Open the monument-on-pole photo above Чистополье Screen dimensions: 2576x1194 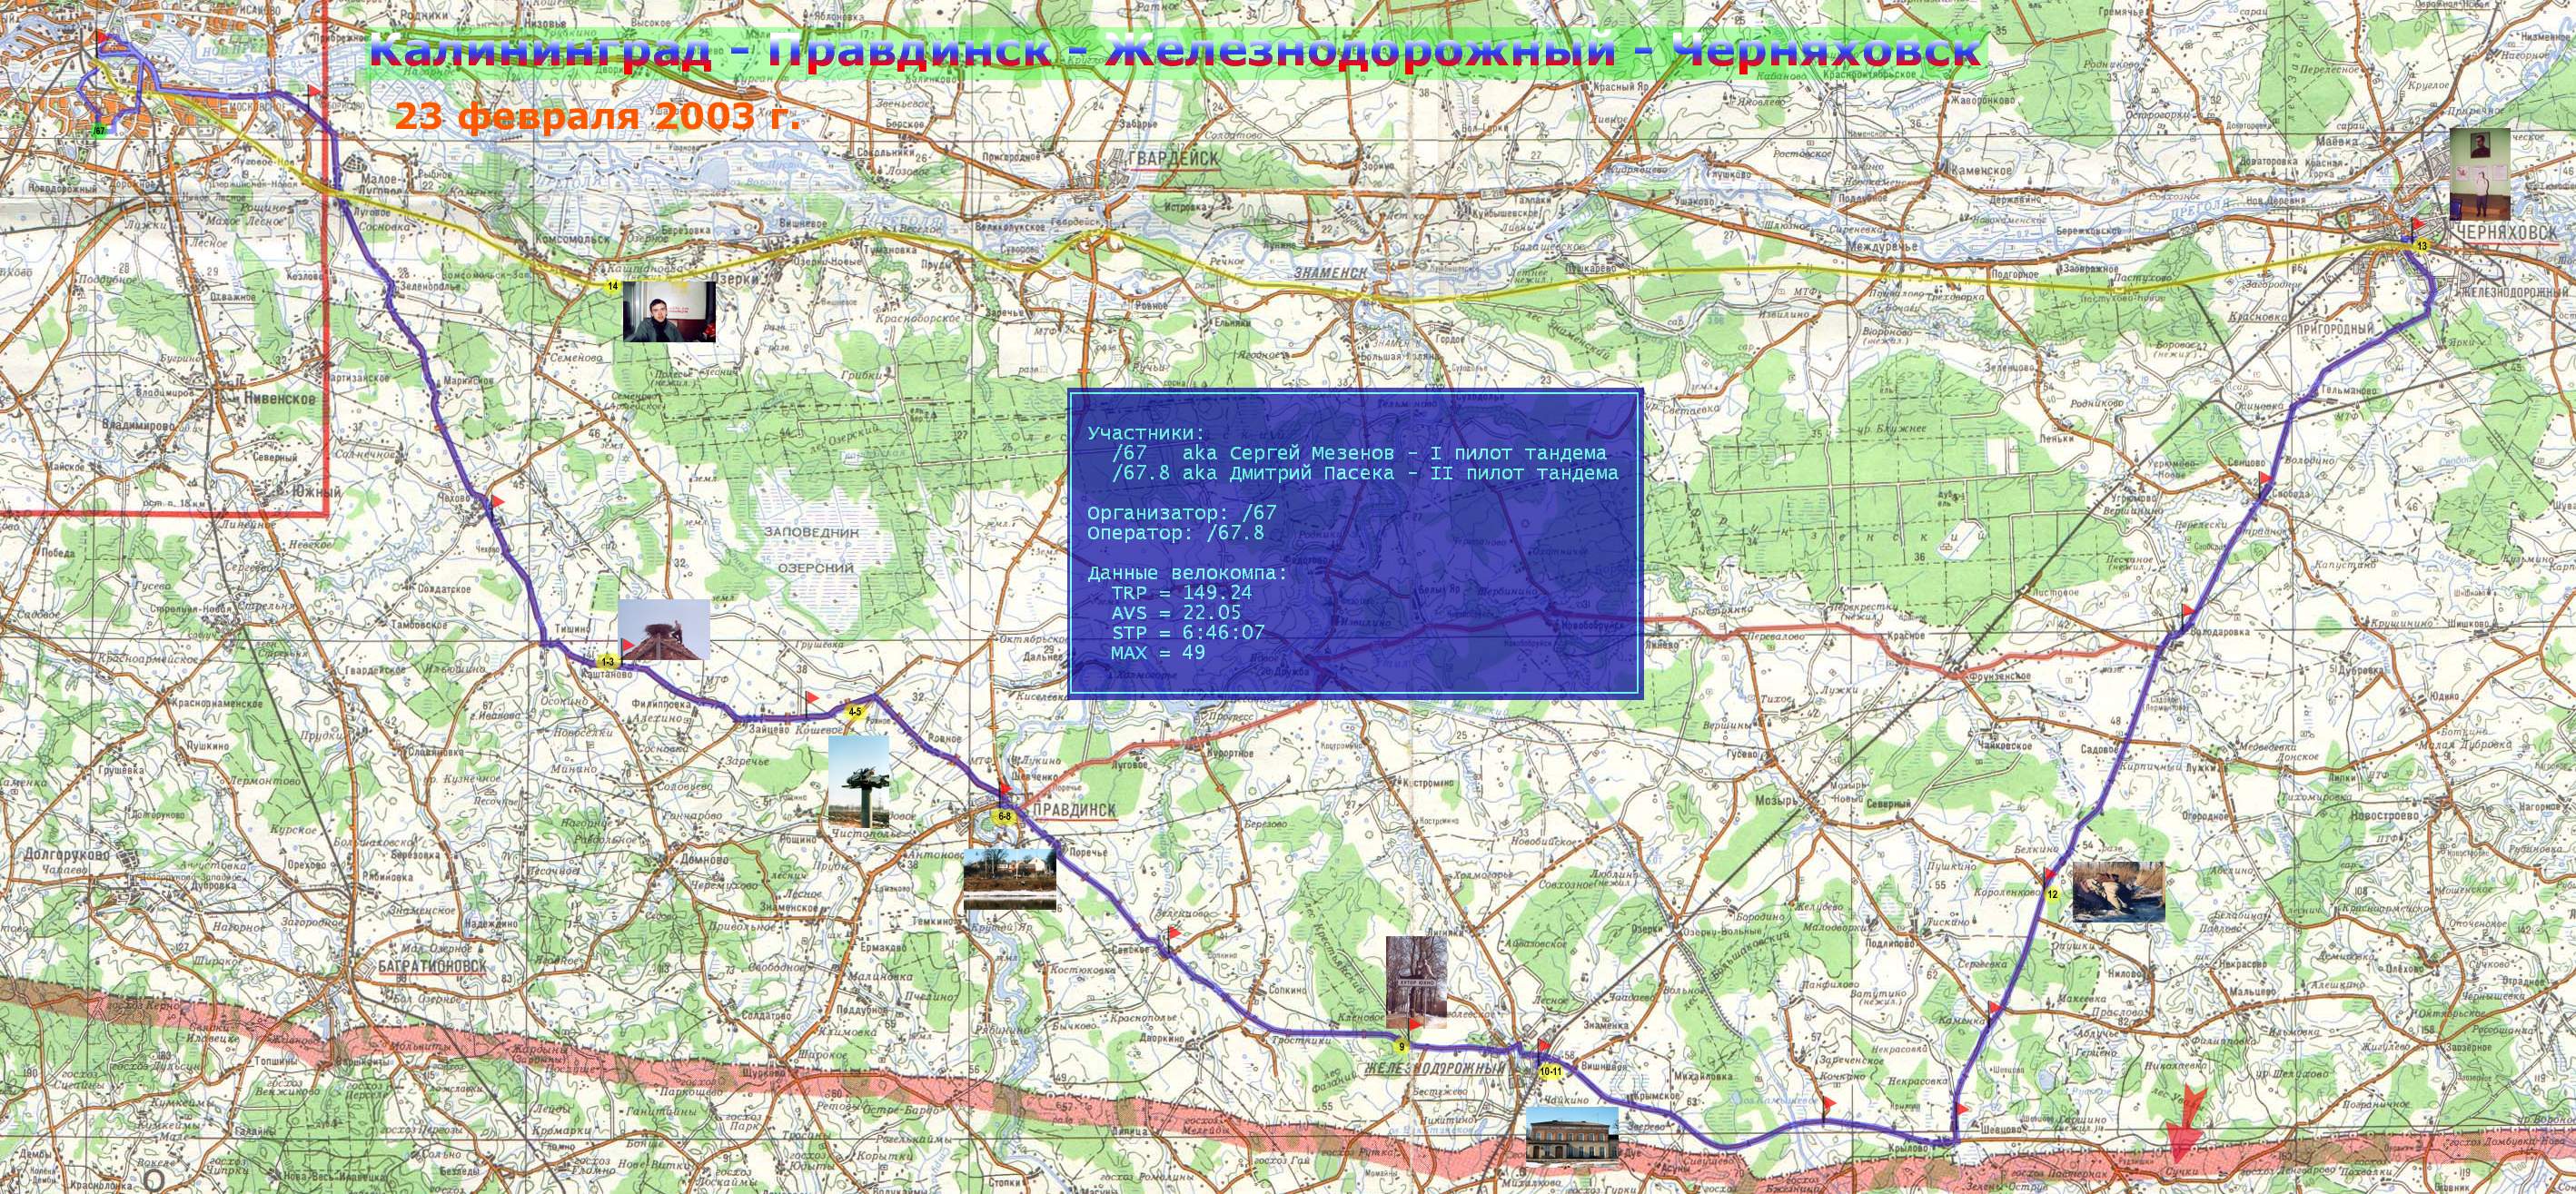[x=858, y=780]
